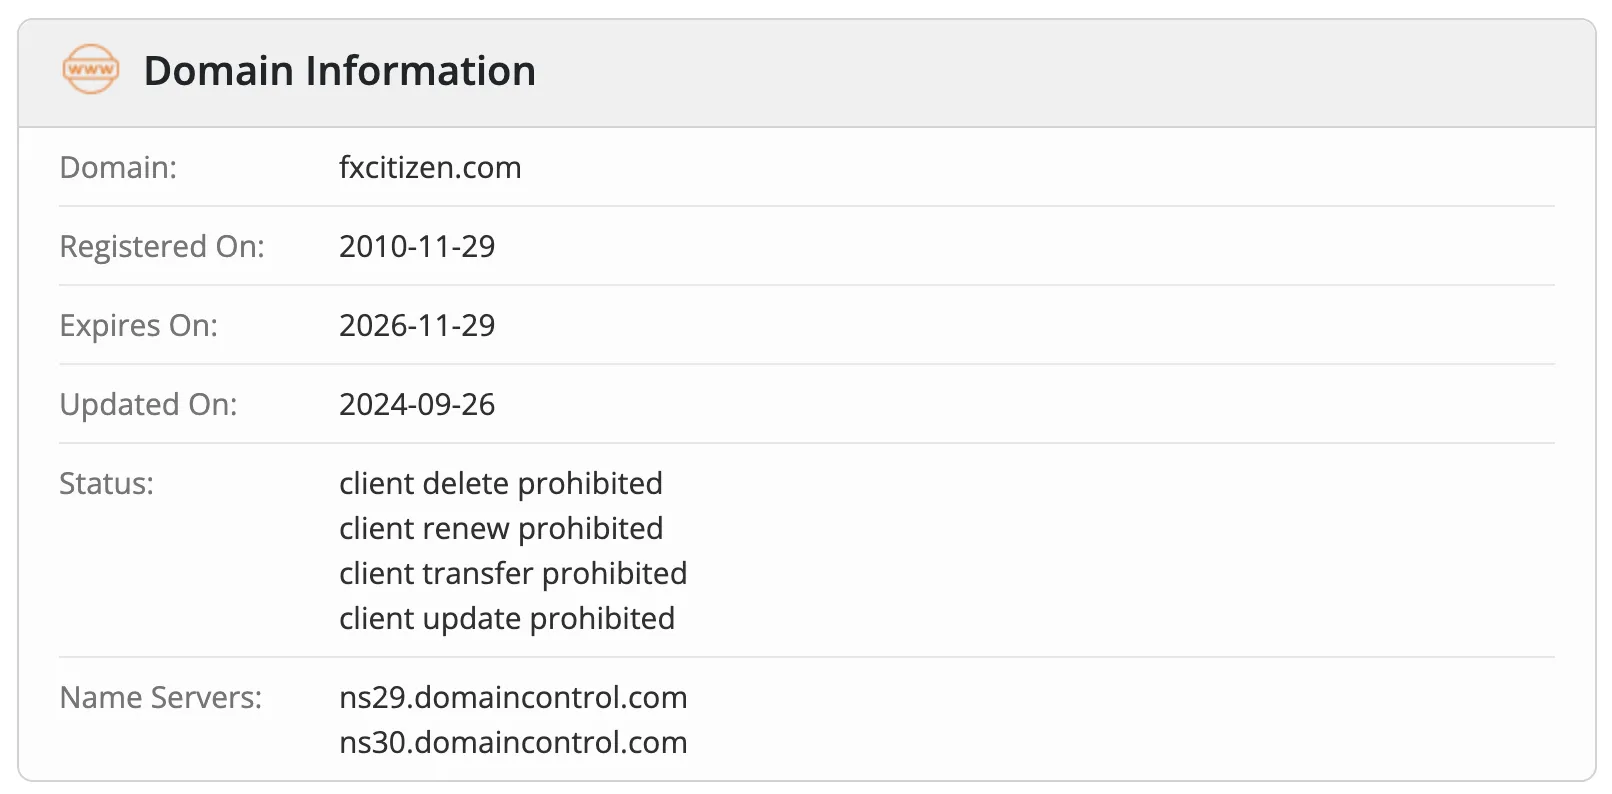Click the Domain Information heading

[340, 71]
